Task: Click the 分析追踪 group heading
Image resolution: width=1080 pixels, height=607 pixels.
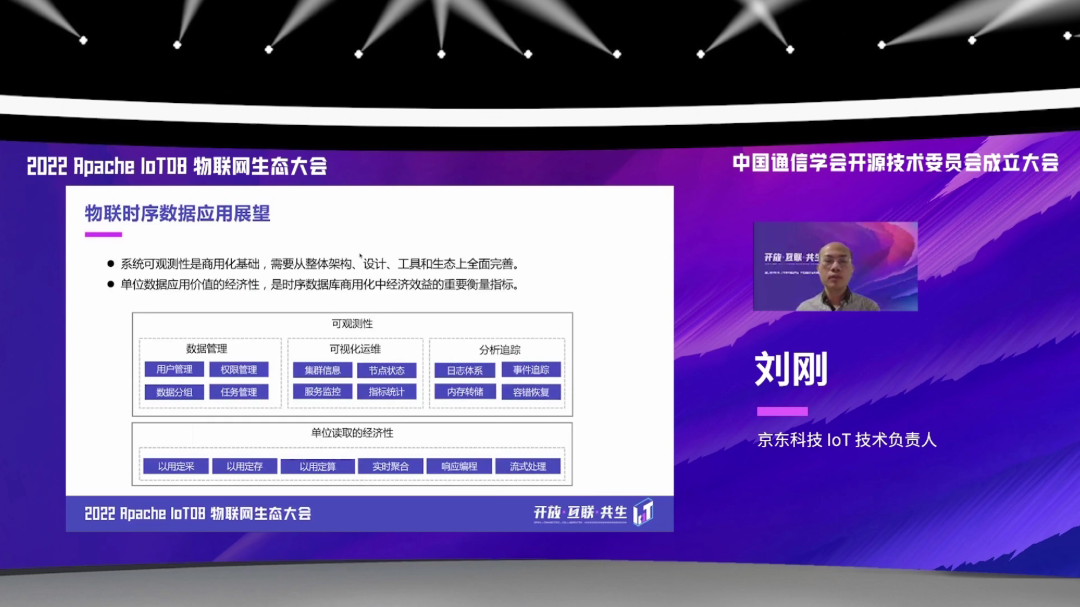Action: (x=500, y=349)
